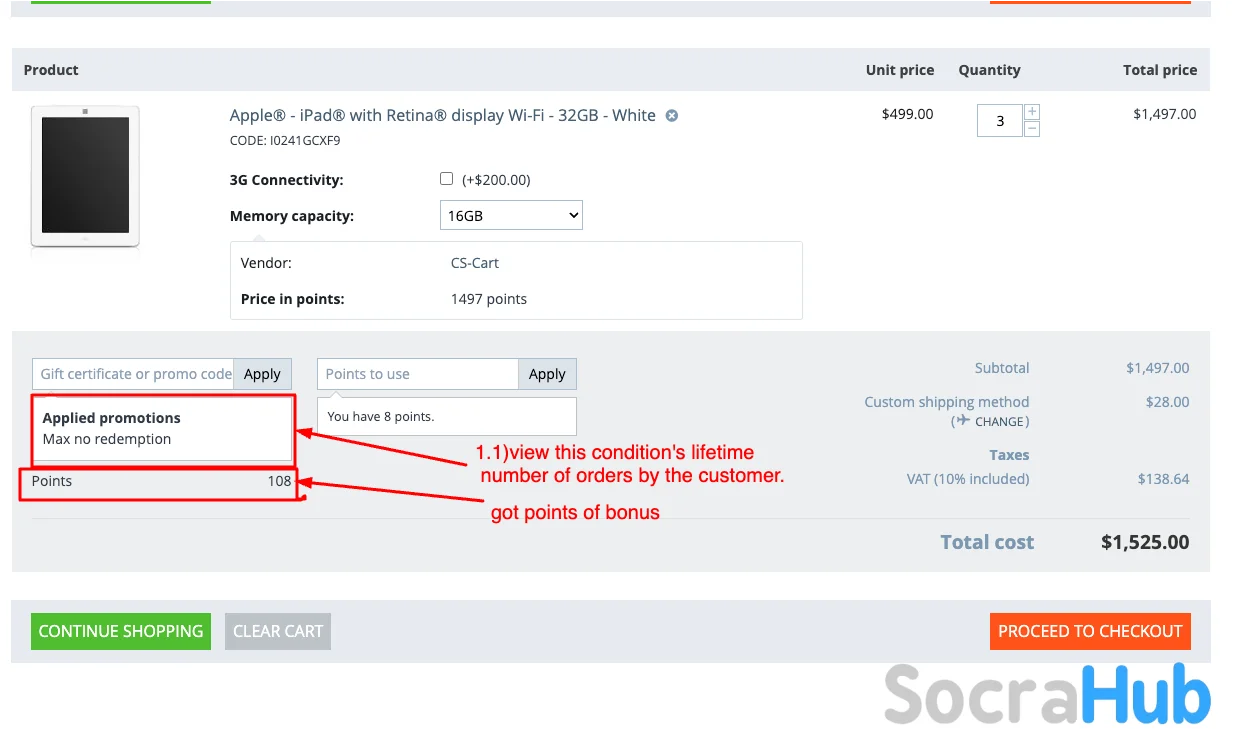The height and width of the screenshot is (729, 1234).
Task: Click the Unit price column header
Action: pos(900,70)
